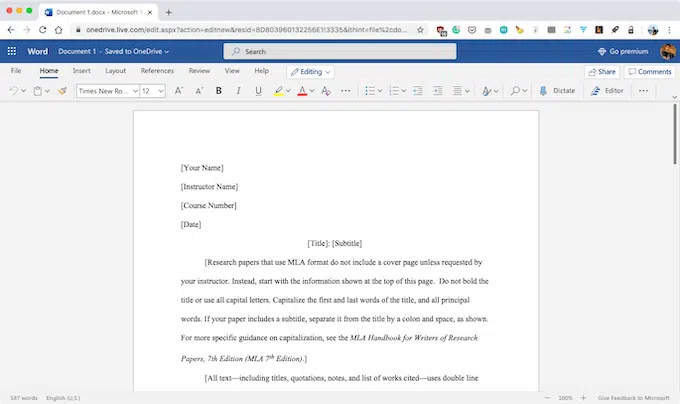The height and width of the screenshot is (404, 680).
Task: Open the Editor pane
Action: [607, 91]
